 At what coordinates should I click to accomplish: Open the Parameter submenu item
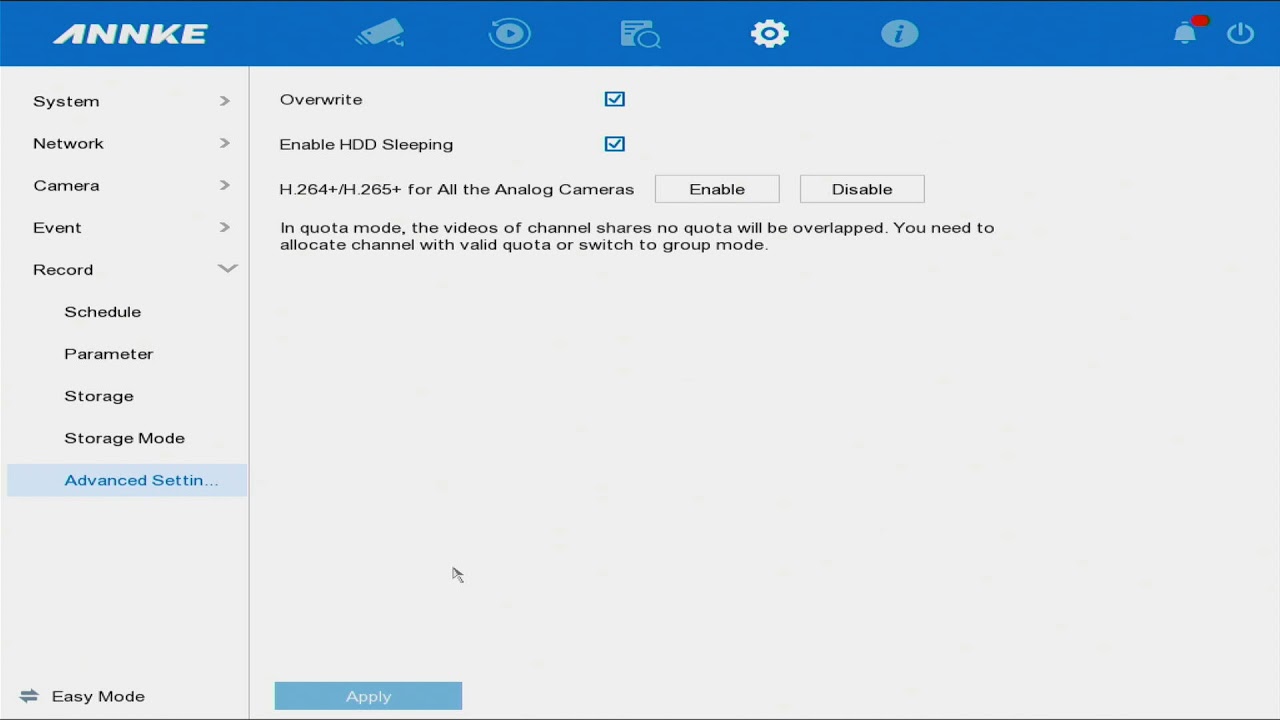(109, 354)
